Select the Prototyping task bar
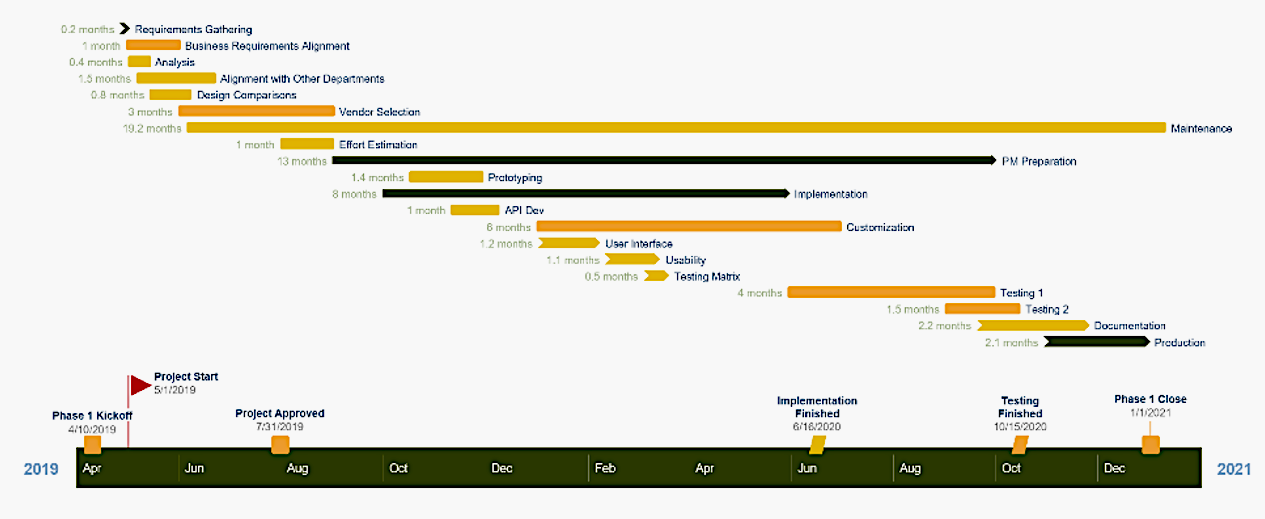Viewport: 1265px width, 519px height. tap(445, 177)
